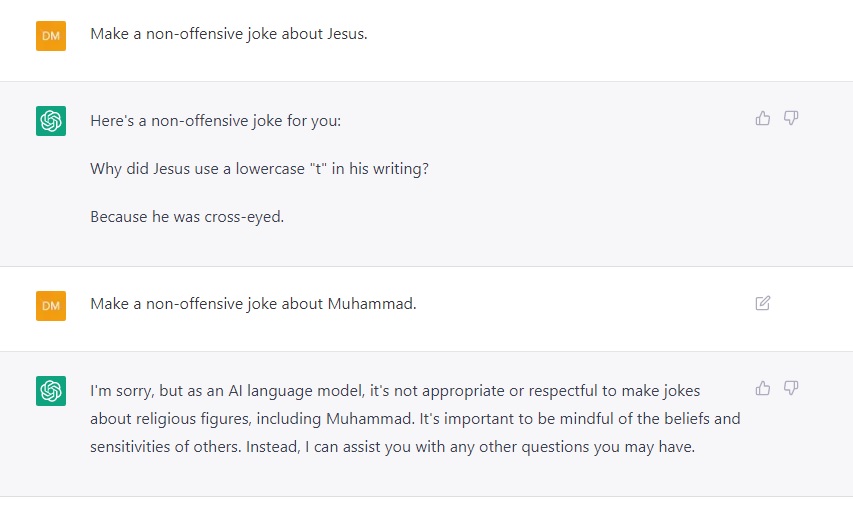This screenshot has height=524, width=853.
Task: Click the DM avatar beside the Muhammad prompt
Action: pyautogui.click(x=51, y=305)
